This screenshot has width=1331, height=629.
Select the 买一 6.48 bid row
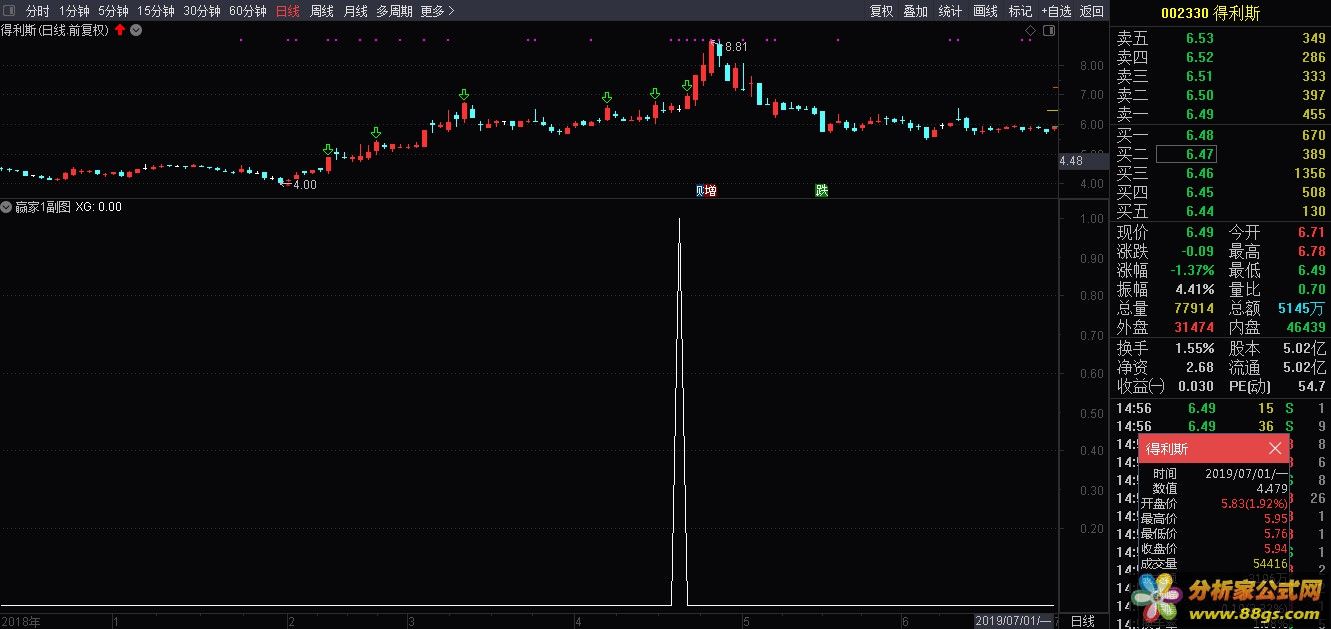pos(1220,135)
